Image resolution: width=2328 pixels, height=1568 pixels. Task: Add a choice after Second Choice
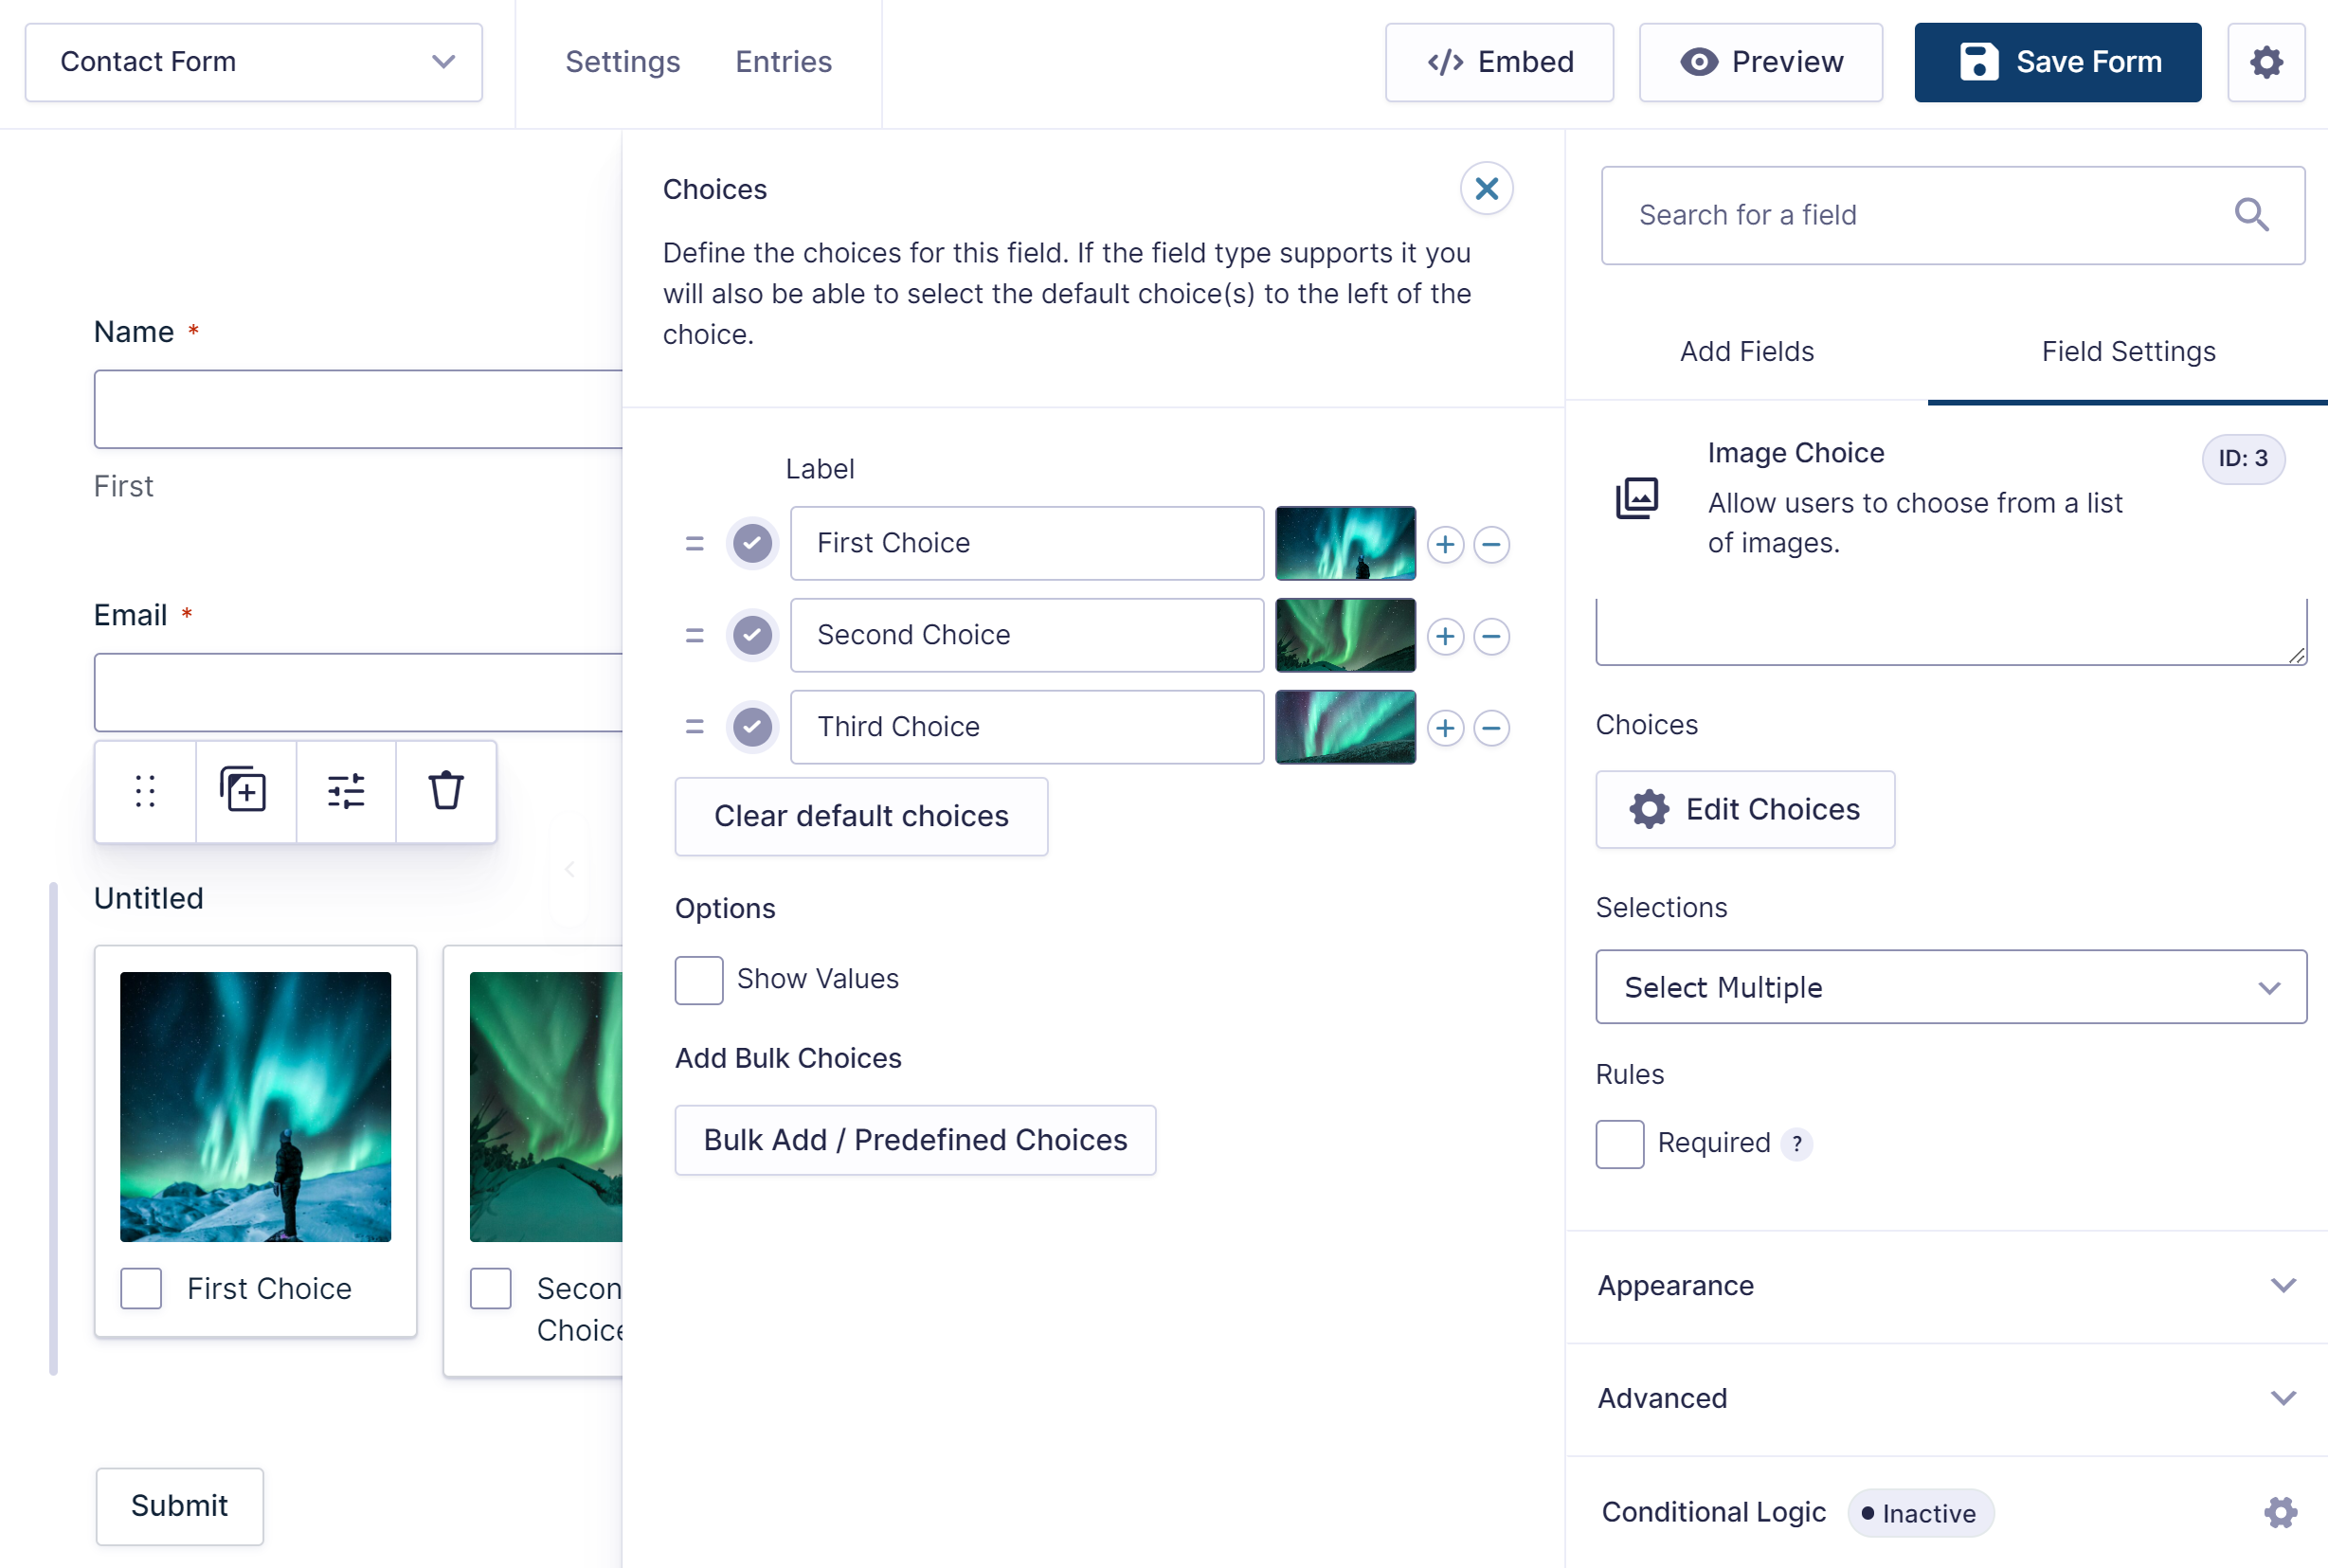(x=1445, y=636)
